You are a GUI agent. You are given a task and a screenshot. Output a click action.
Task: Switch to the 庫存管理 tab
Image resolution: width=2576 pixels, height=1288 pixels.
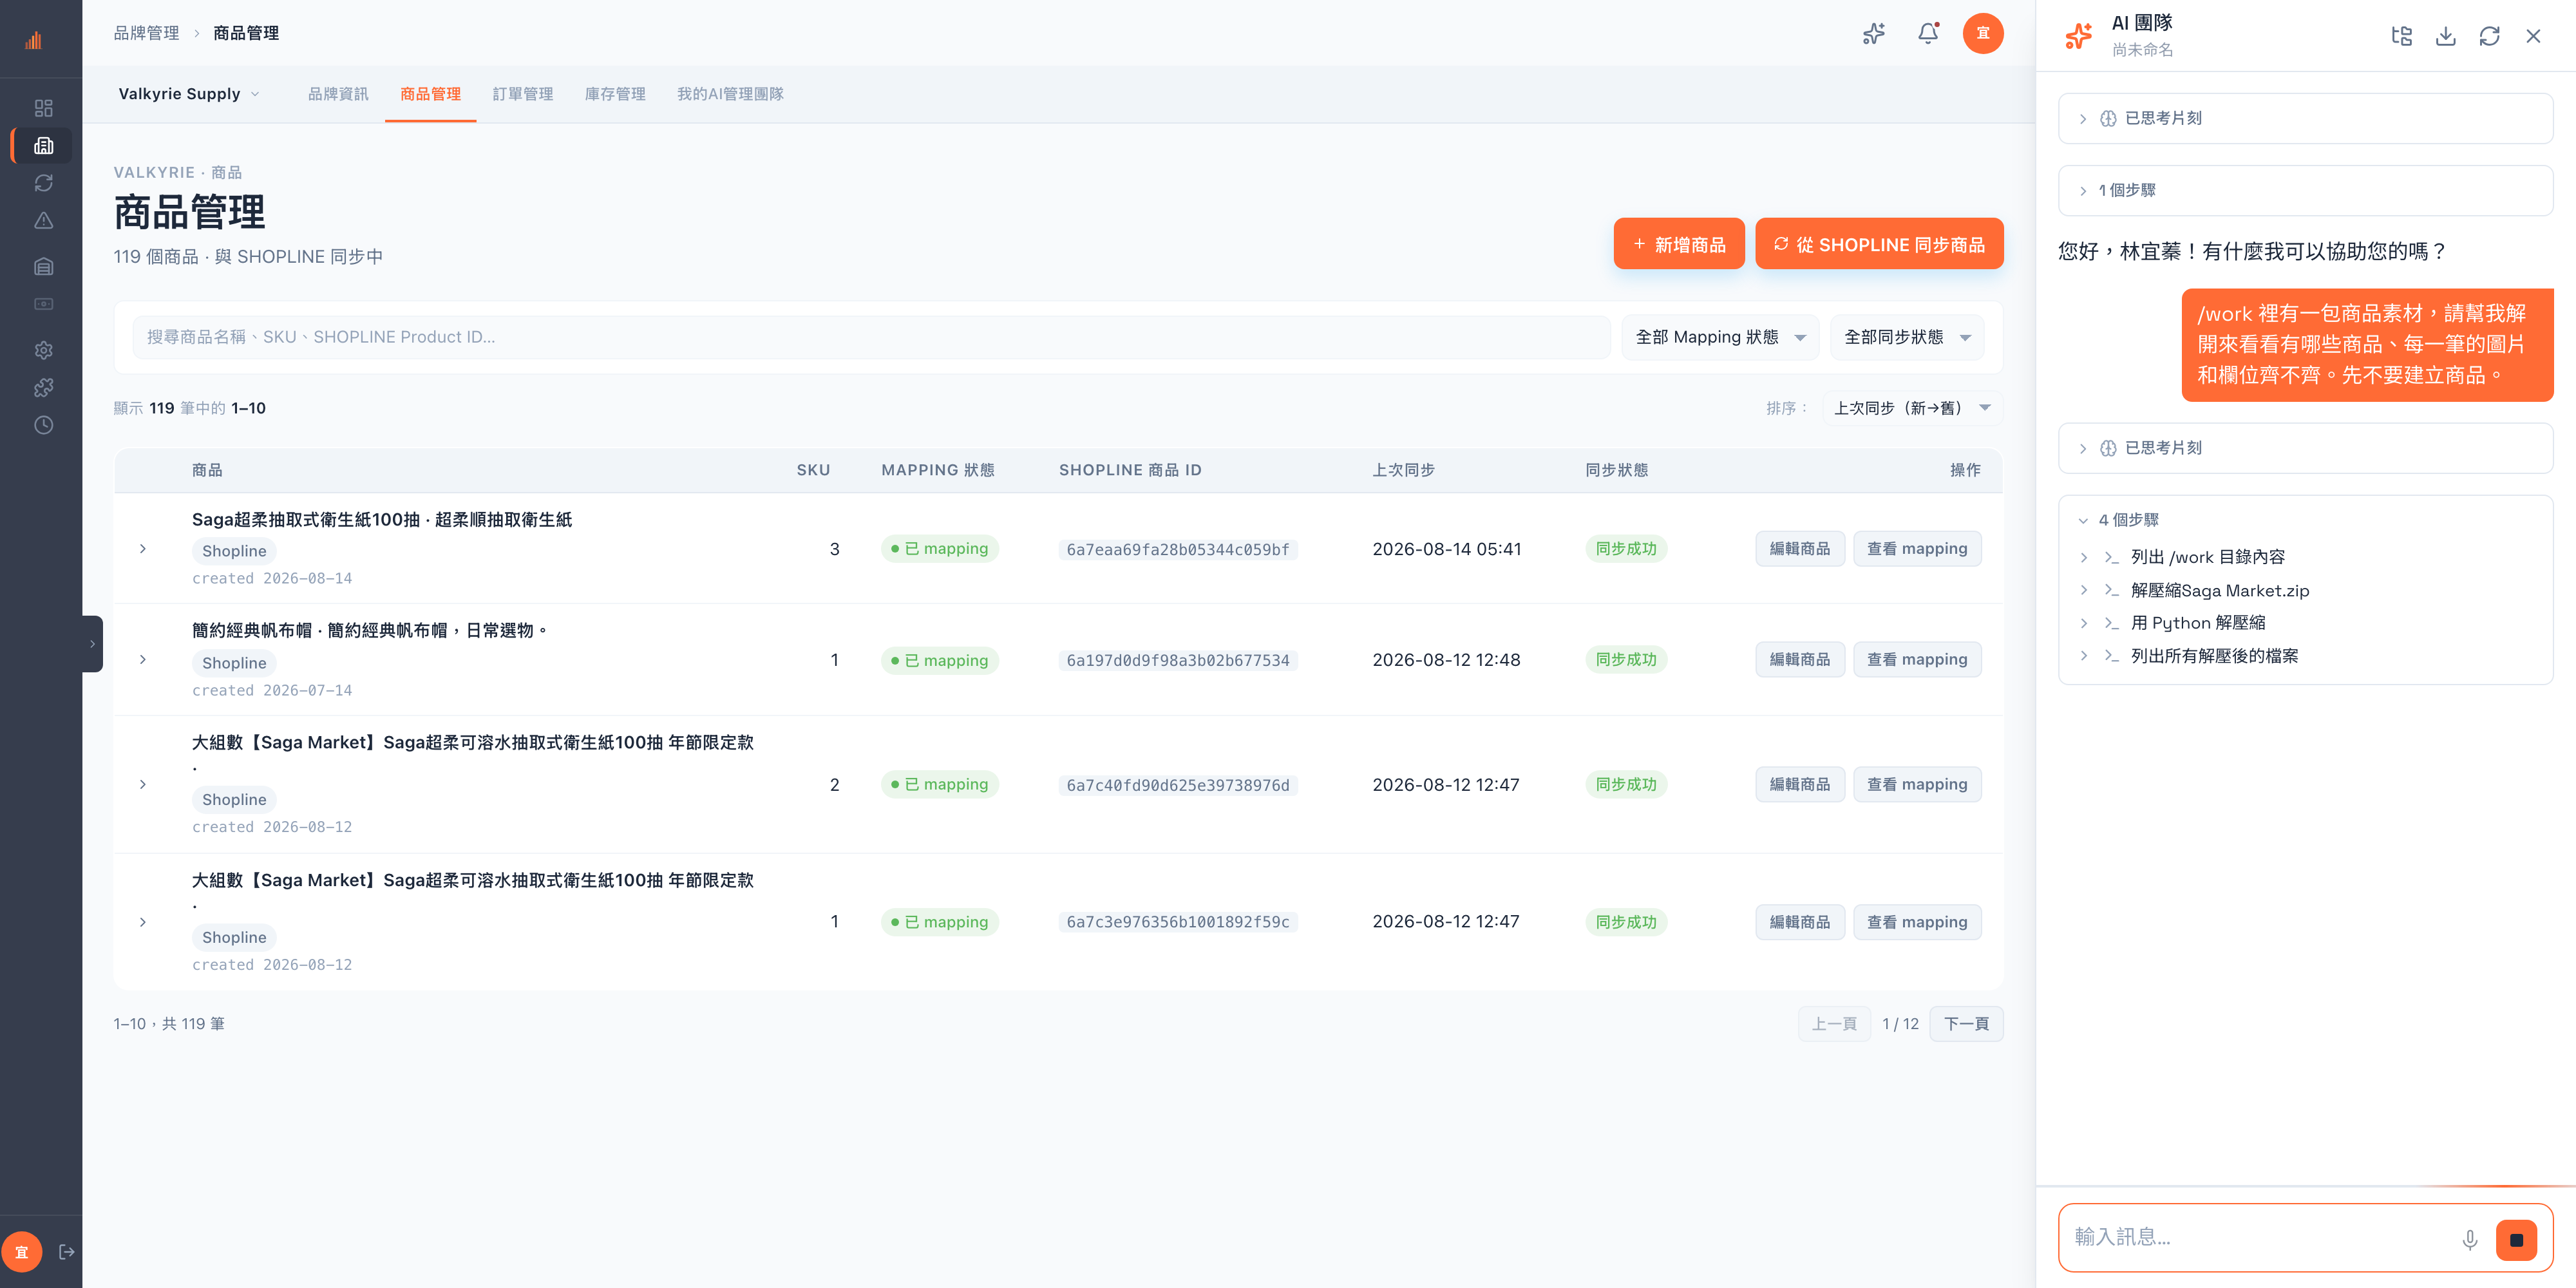(614, 94)
